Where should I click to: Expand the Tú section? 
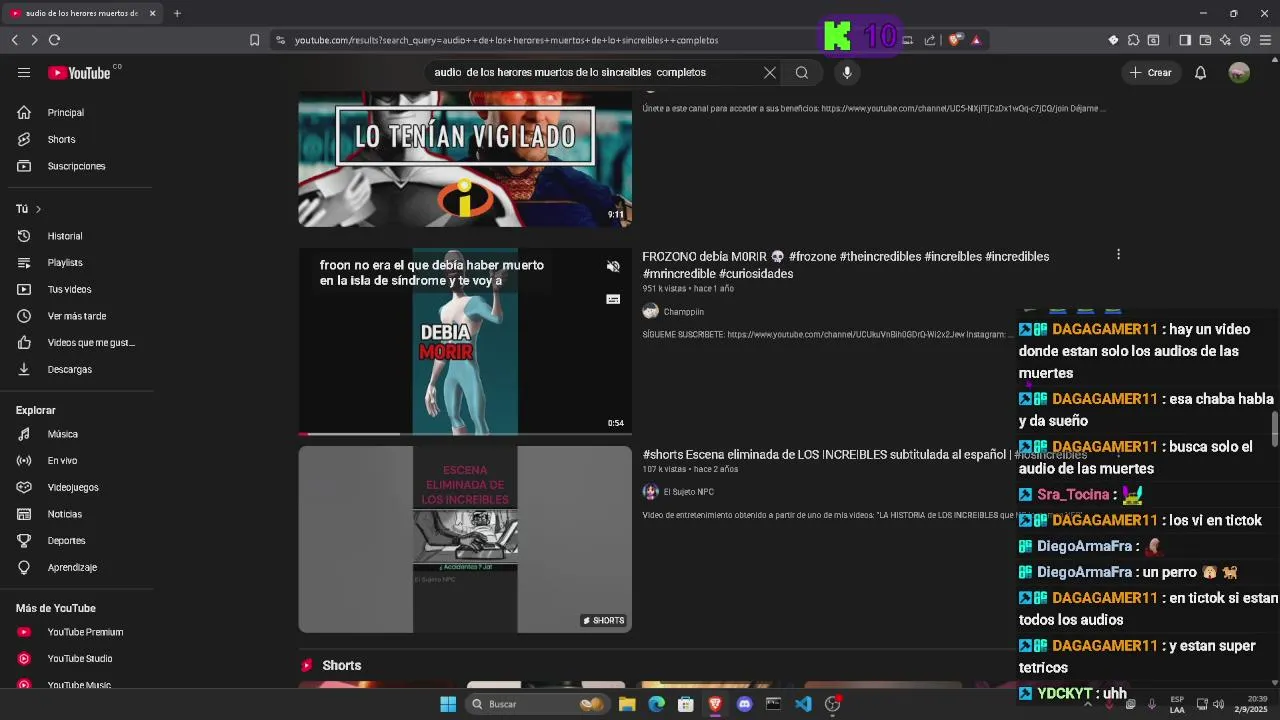click(28, 209)
